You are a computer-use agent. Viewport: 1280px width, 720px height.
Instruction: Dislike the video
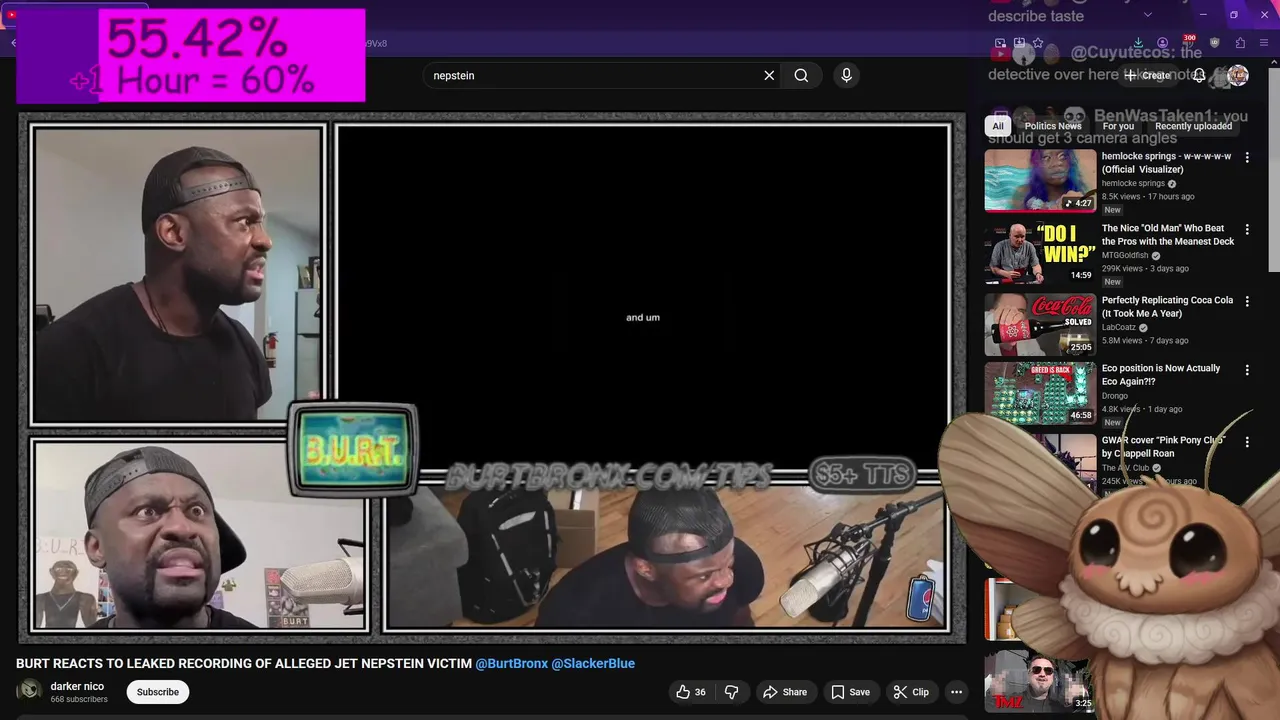pos(731,692)
